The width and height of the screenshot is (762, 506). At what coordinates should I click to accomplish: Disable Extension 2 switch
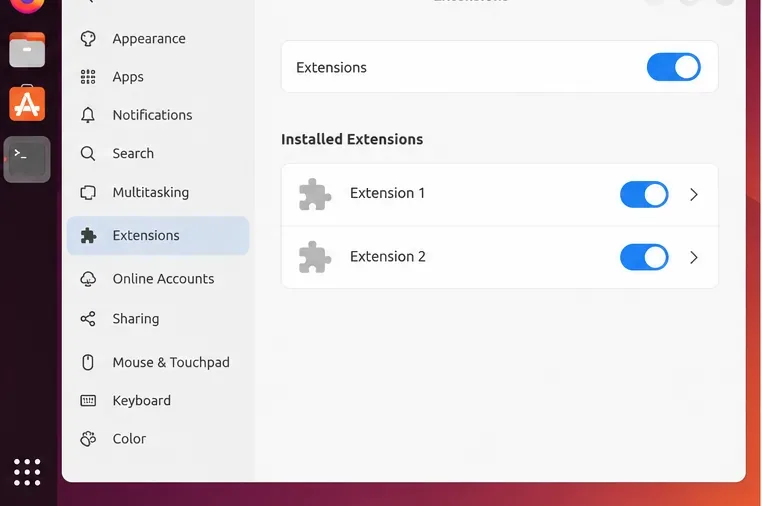(644, 257)
